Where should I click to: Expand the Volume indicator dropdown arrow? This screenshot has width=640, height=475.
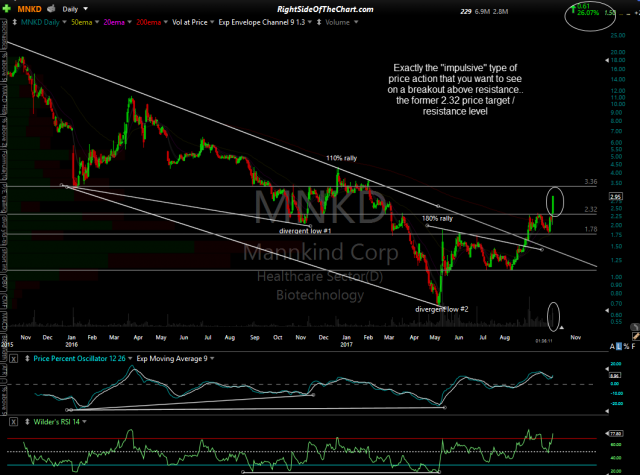pos(356,22)
